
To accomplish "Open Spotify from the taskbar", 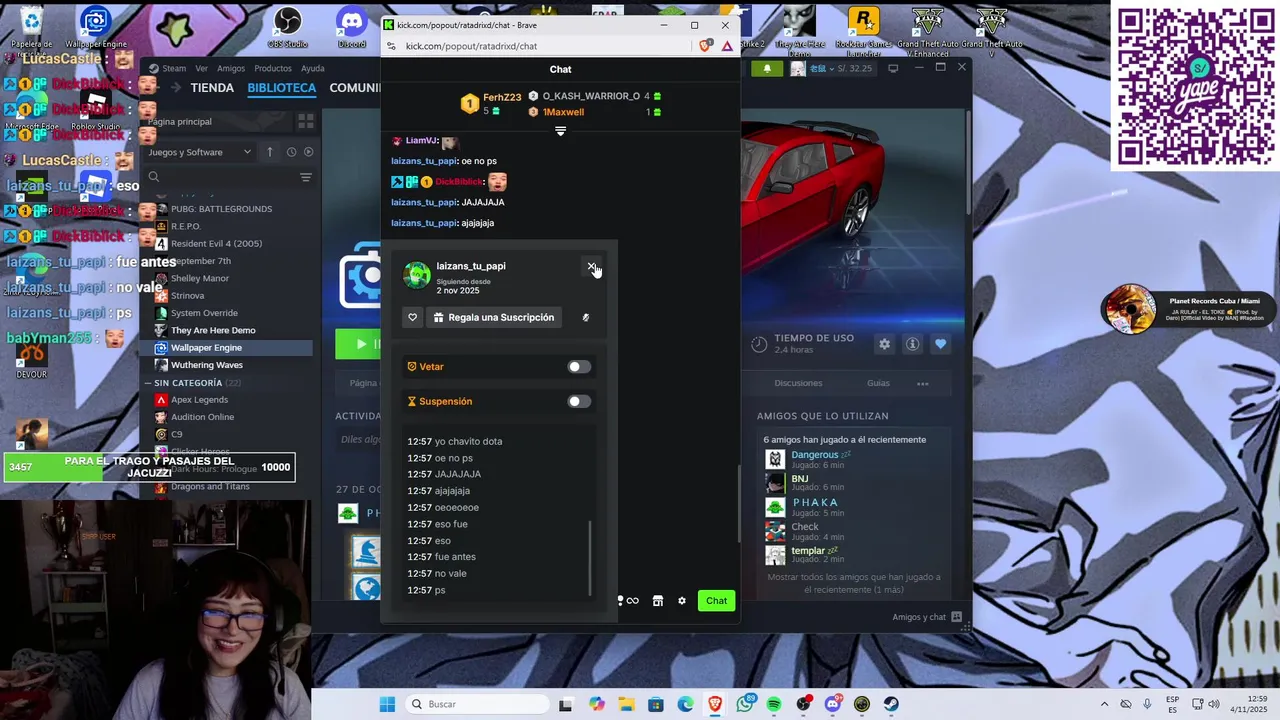I will 774,704.
